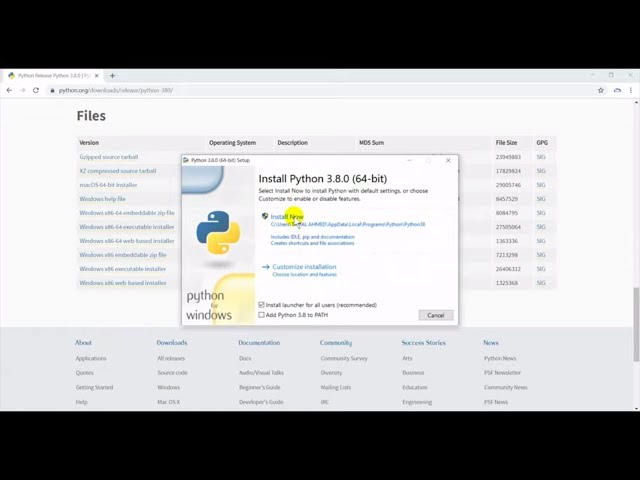640x480 pixels.
Task: Click the About footer heading
Action: [x=83, y=342]
